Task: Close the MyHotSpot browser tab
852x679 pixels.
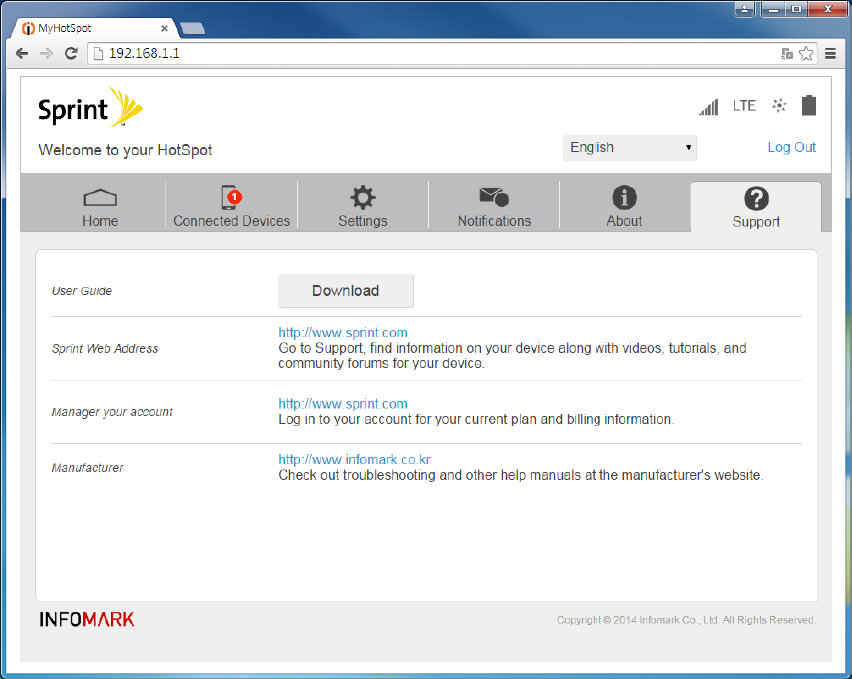Action: point(164,28)
